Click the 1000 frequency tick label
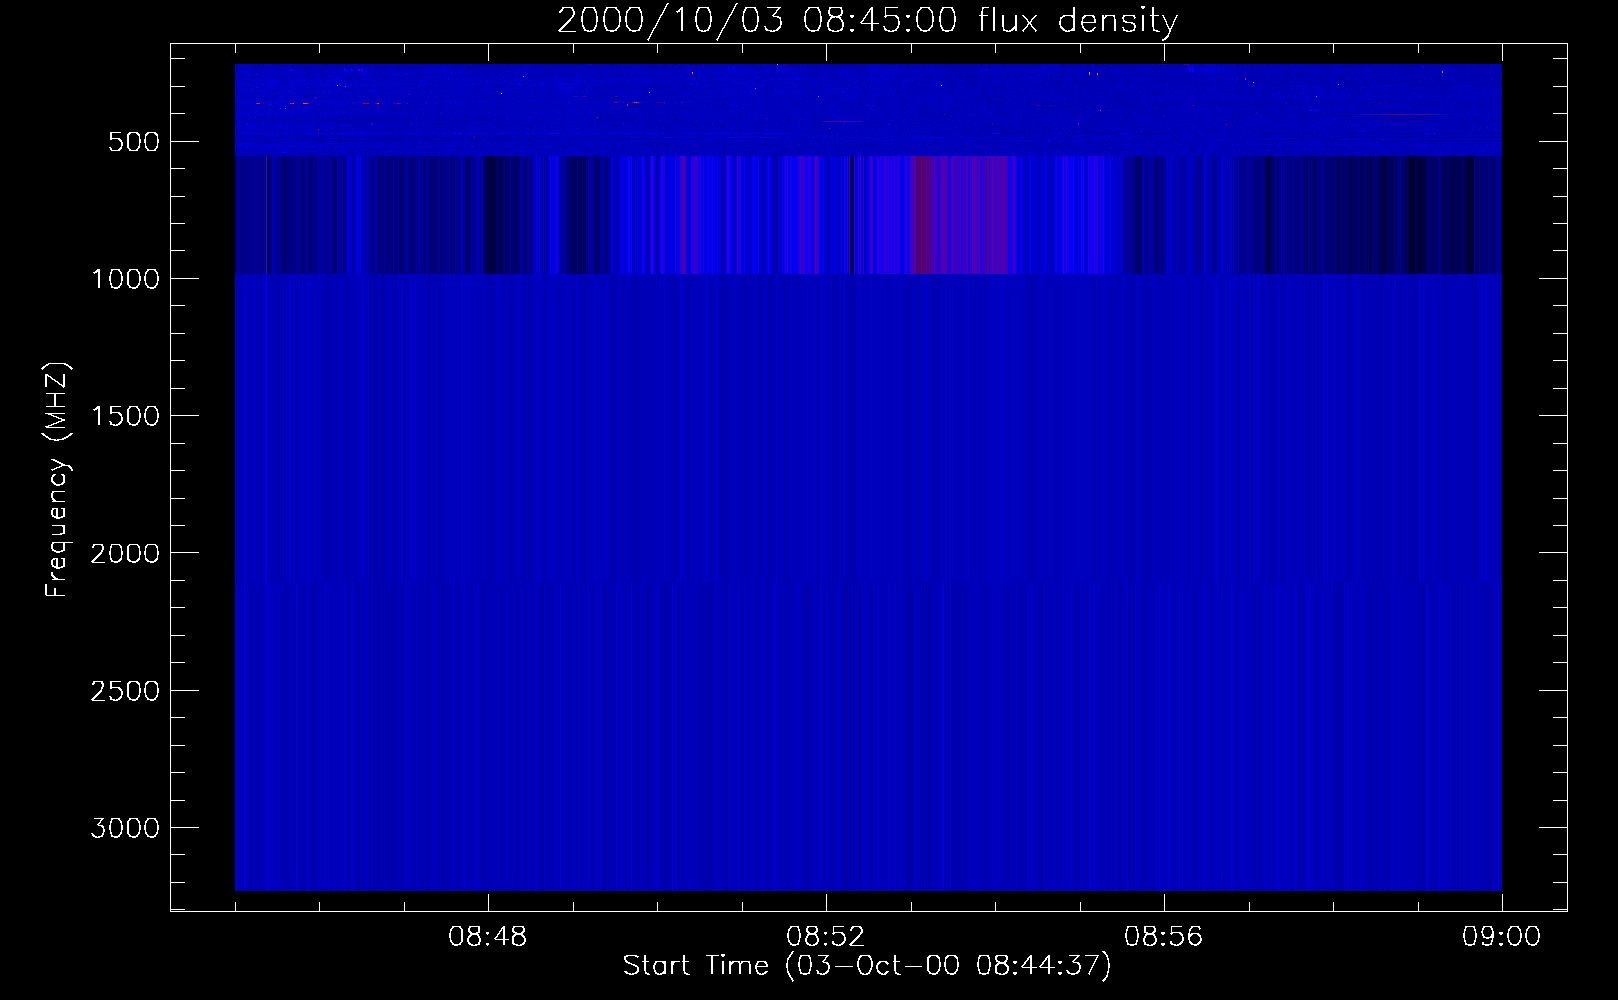 tap(125, 279)
